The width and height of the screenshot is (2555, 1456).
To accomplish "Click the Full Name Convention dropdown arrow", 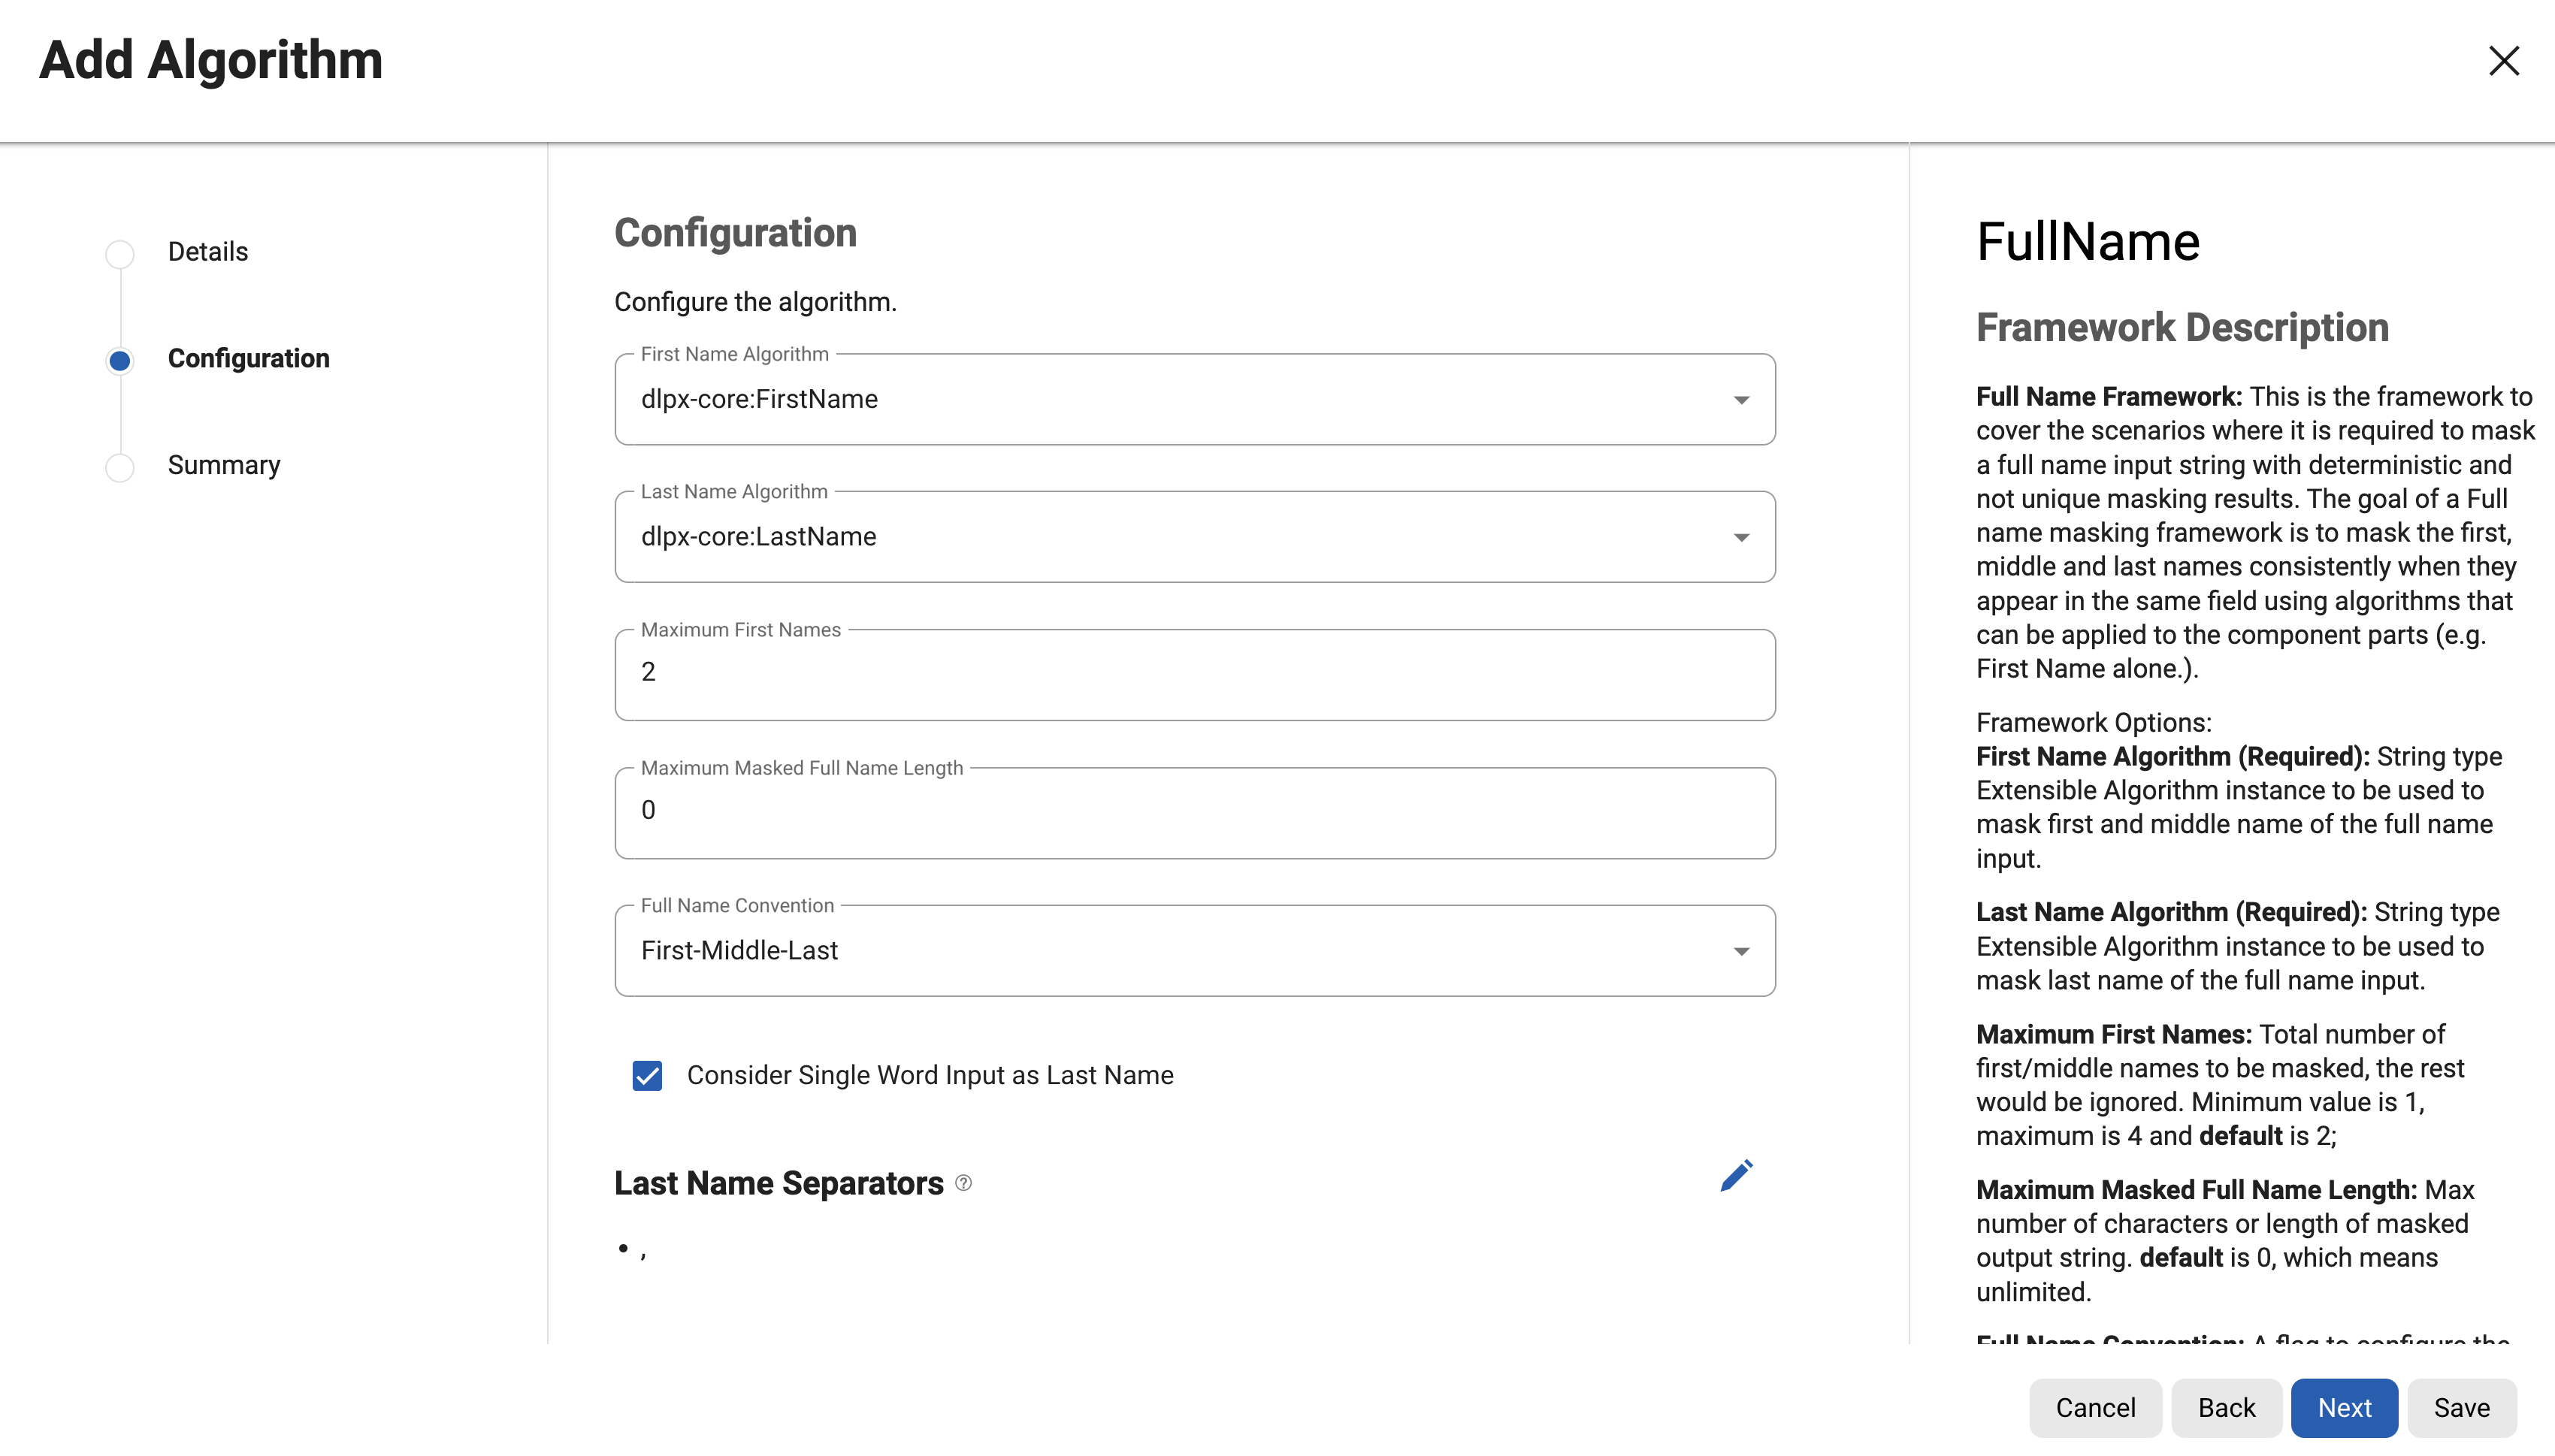I will tap(1741, 952).
